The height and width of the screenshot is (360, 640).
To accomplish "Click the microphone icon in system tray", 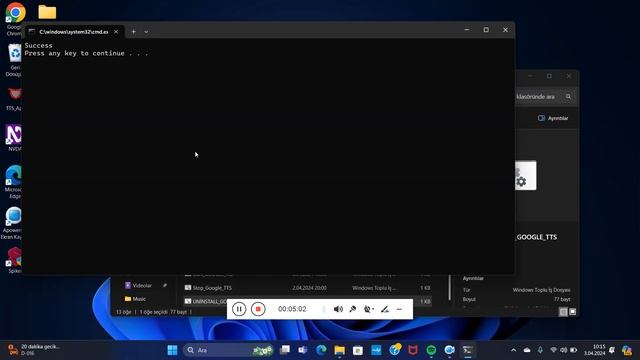I will pos(540,350).
